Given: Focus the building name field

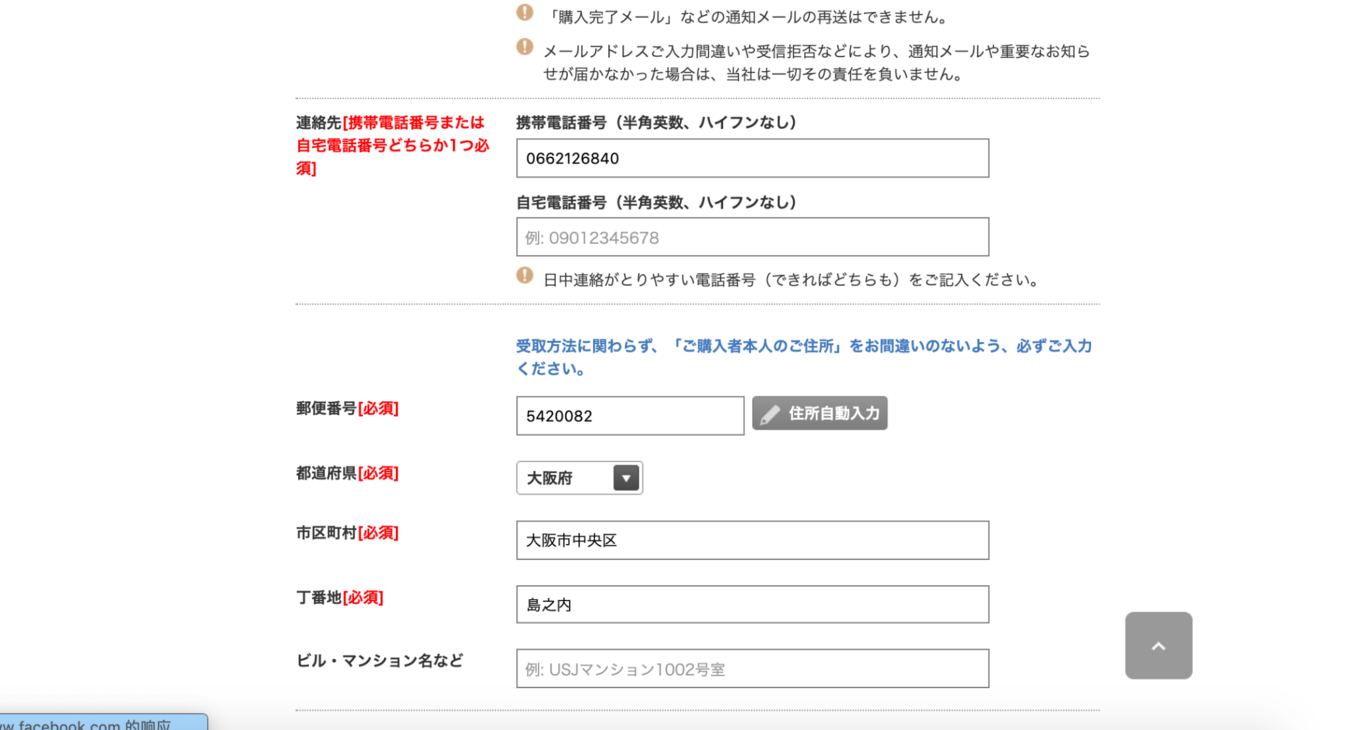Looking at the screenshot, I should click(x=752, y=668).
